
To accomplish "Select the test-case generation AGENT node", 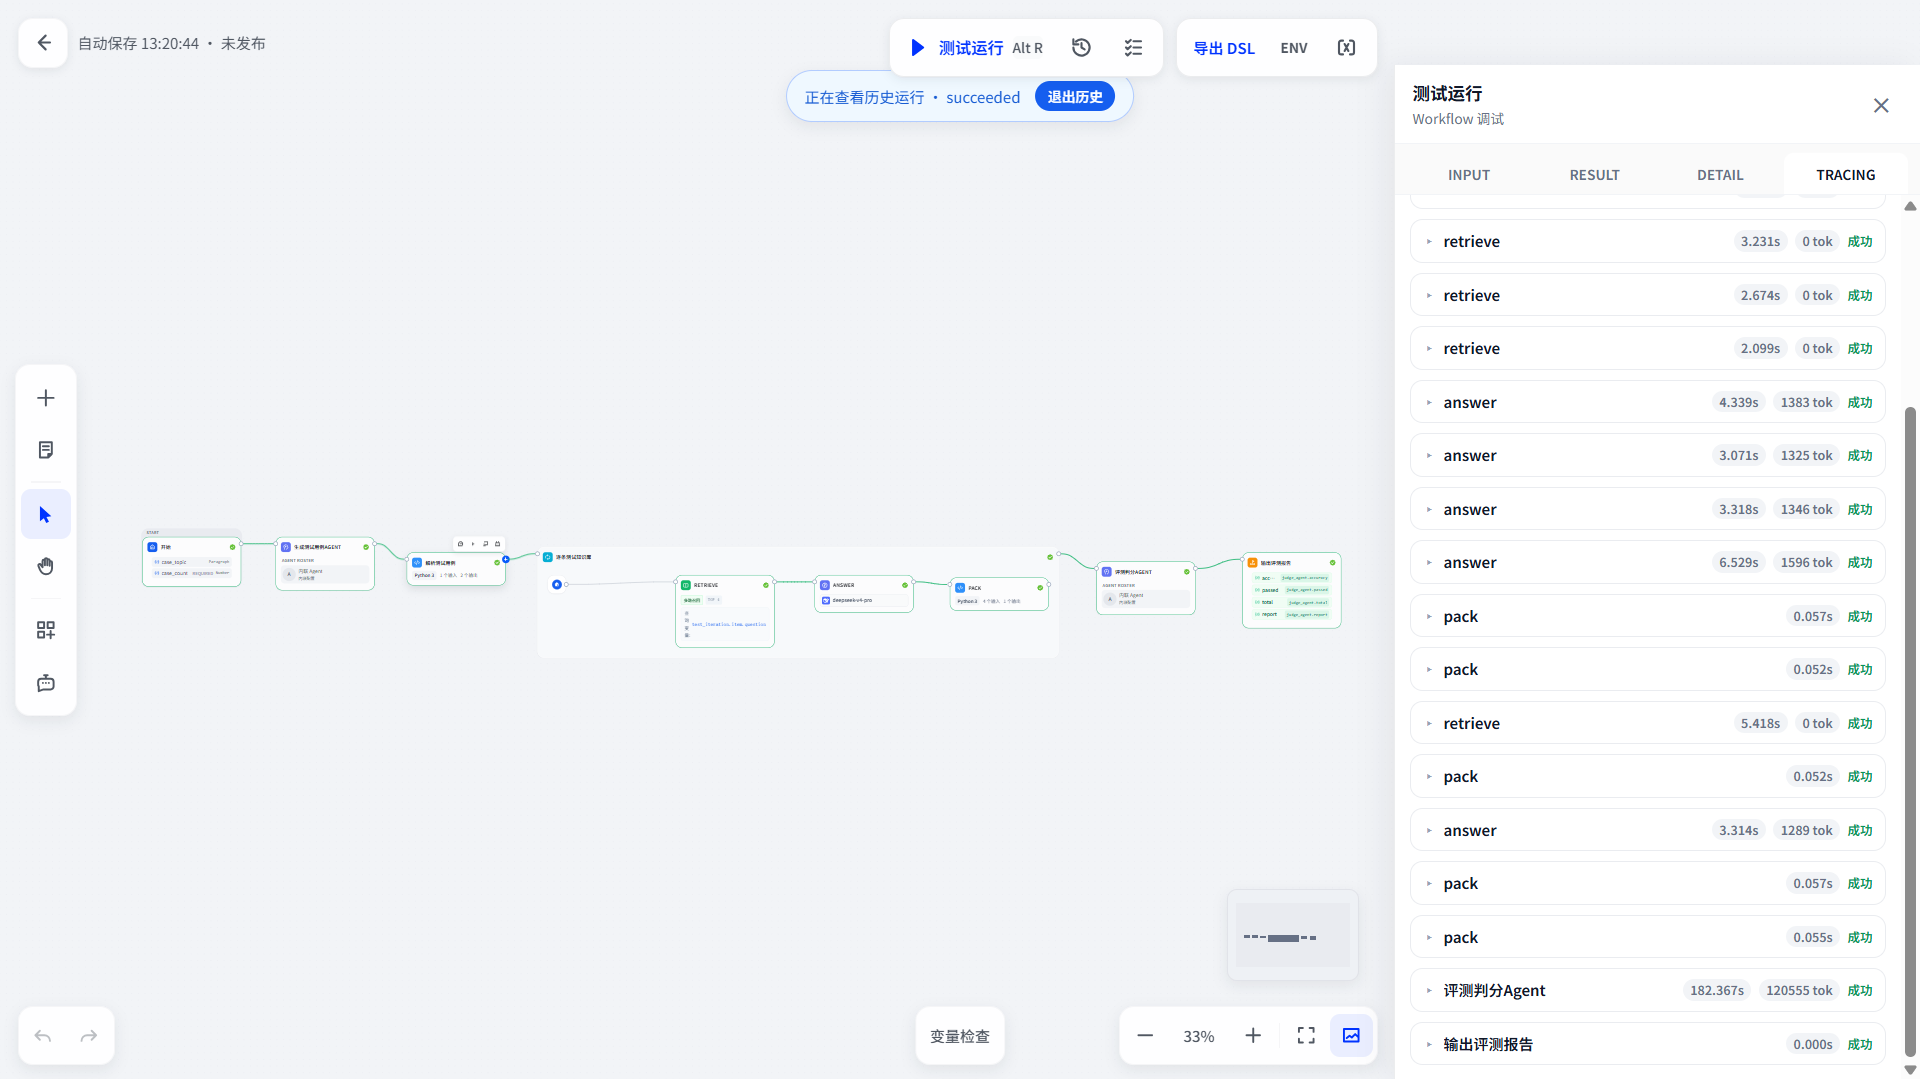I will [x=325, y=564].
